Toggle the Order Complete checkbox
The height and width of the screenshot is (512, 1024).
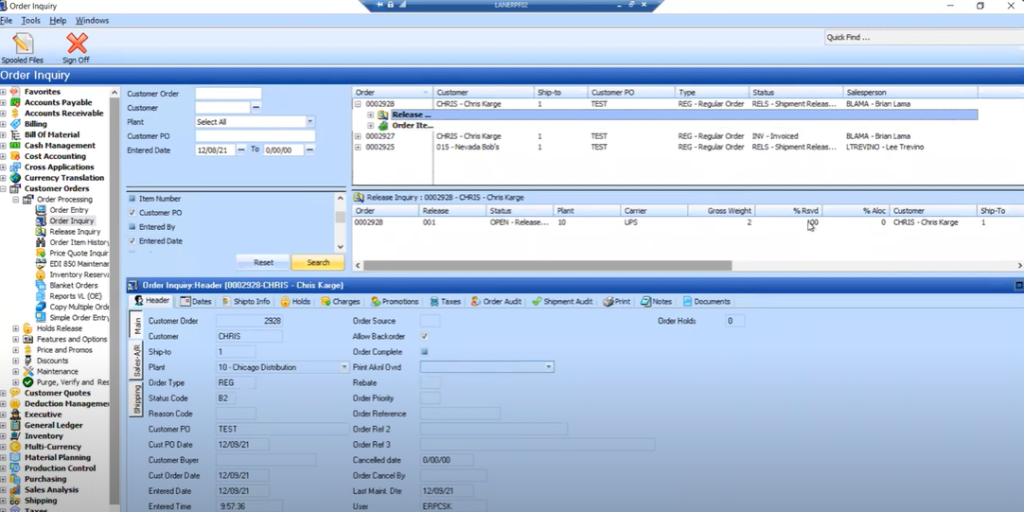[x=424, y=352]
